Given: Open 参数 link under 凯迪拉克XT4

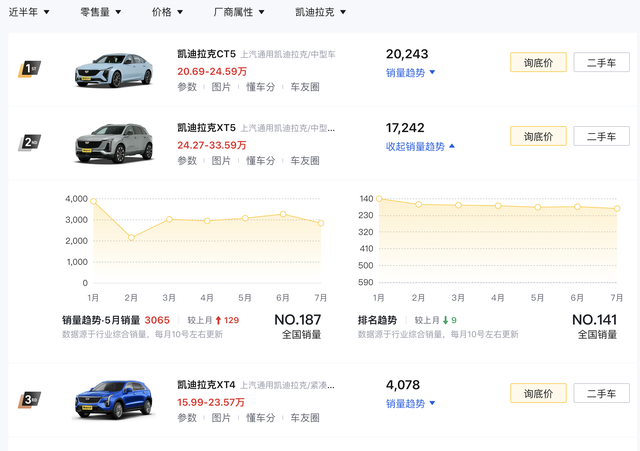Looking at the screenshot, I should (x=187, y=418).
